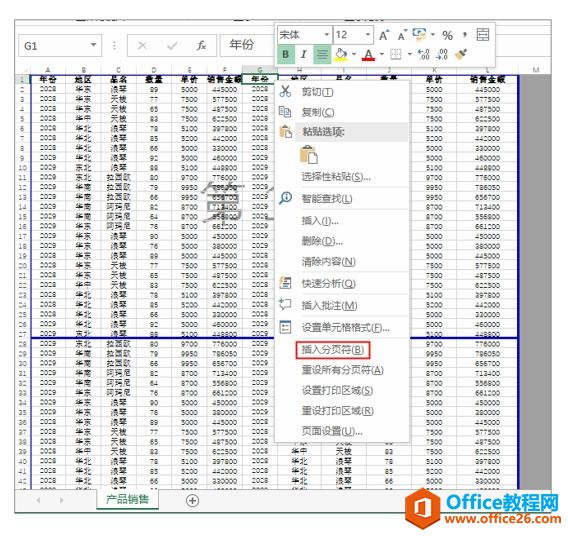The width and height of the screenshot is (568, 536).
Task: Add a new sheet with plus button
Action: coord(192,501)
